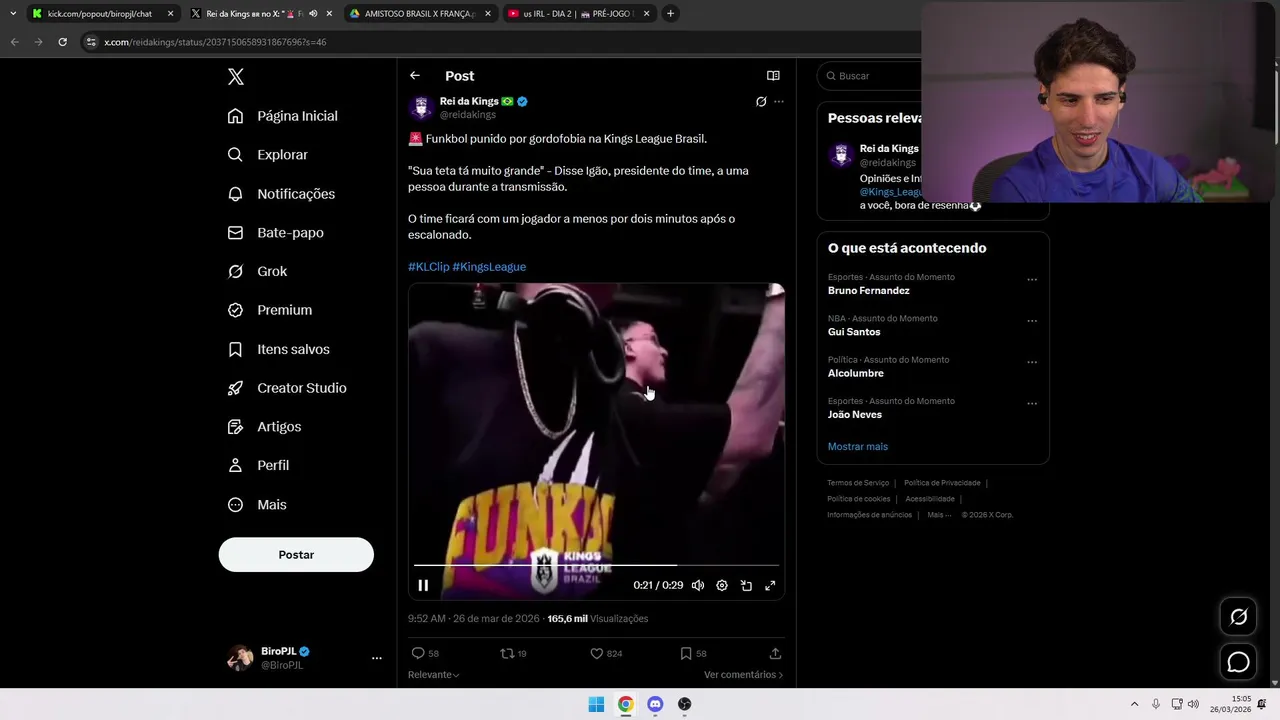Screen dimensions: 1280x720
Task: Open the #KLClip hashtag
Action: pyautogui.click(x=429, y=267)
